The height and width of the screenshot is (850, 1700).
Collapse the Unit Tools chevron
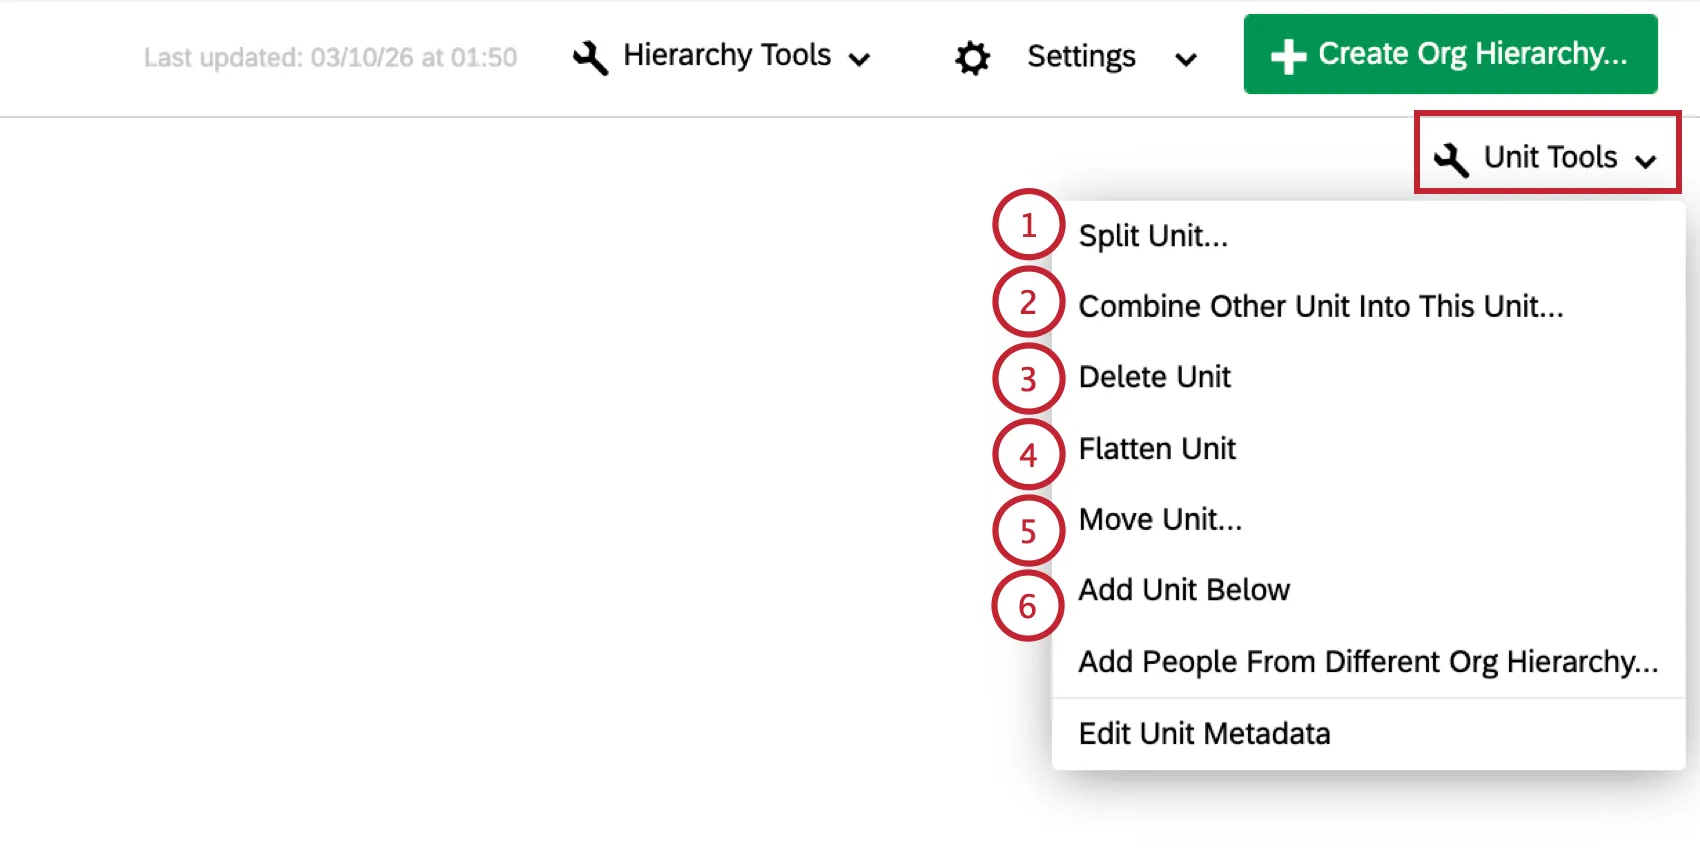pos(1646,161)
